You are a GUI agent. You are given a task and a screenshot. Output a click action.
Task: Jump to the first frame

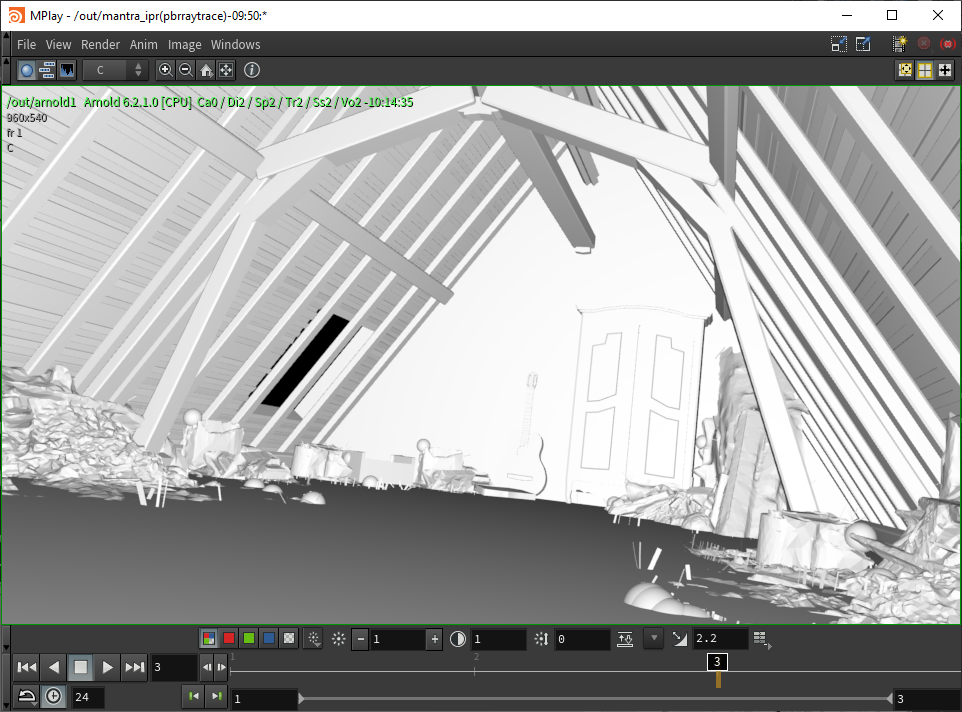(27, 667)
